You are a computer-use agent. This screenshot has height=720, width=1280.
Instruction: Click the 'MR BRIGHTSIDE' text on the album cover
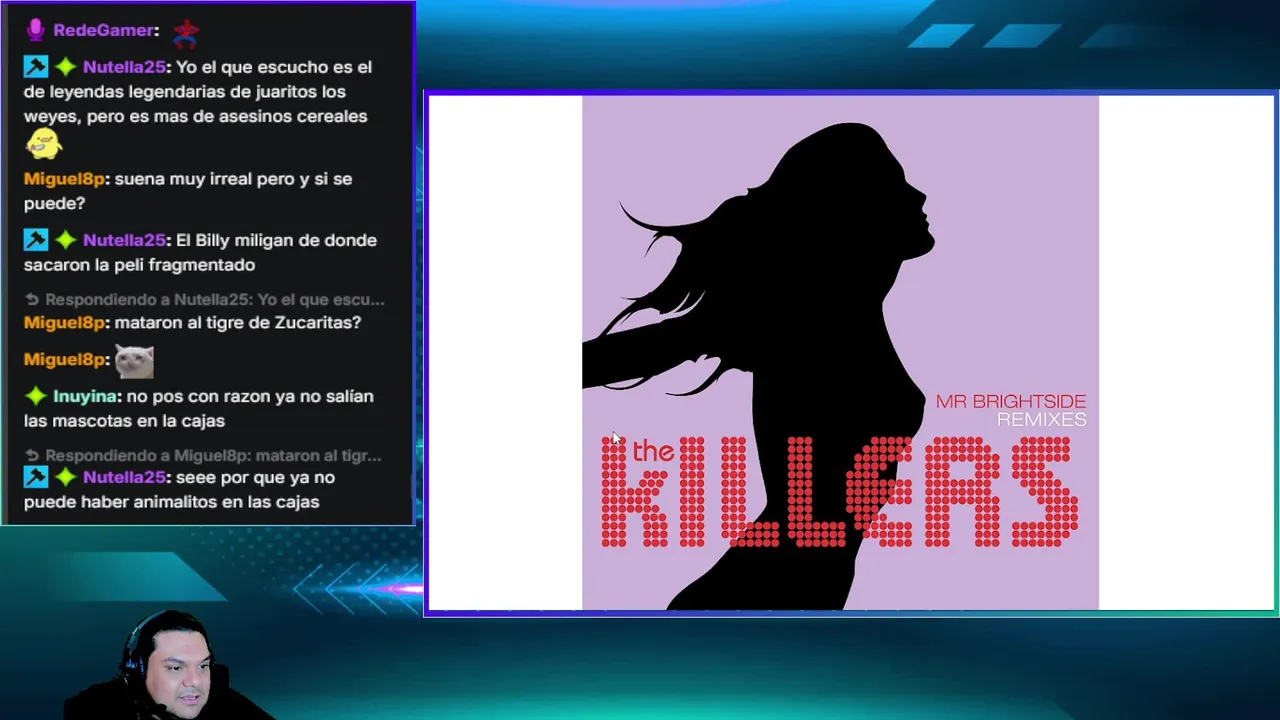[1011, 401]
